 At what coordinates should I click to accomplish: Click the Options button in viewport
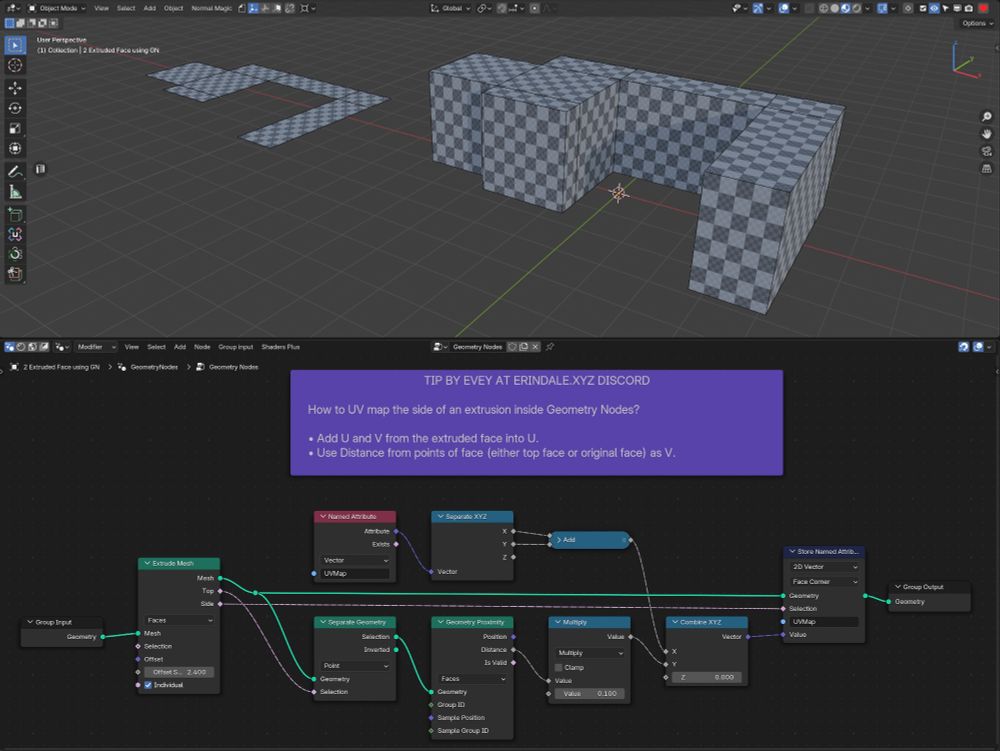pos(975,23)
